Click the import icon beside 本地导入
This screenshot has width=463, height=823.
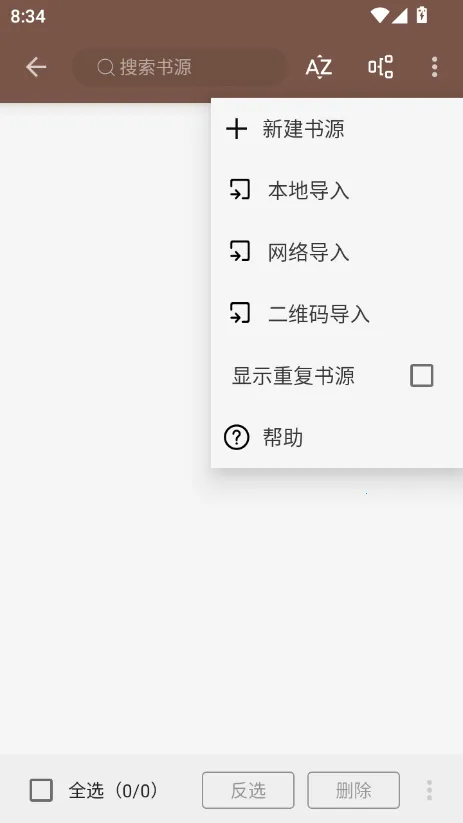pos(240,191)
